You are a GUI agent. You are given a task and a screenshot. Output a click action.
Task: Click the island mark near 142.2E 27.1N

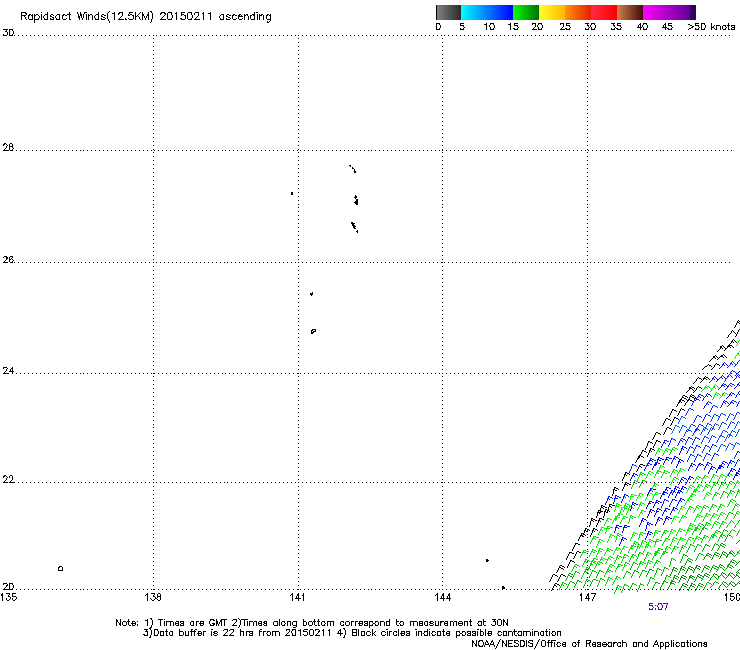(x=356, y=200)
